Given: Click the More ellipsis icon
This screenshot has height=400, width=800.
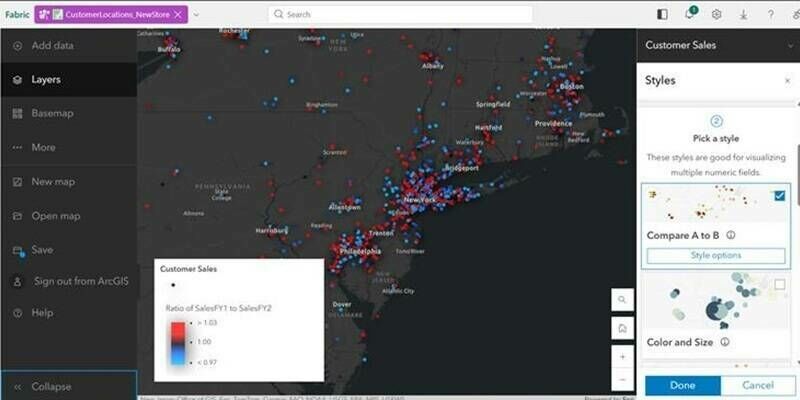Looking at the screenshot, I should point(17,147).
